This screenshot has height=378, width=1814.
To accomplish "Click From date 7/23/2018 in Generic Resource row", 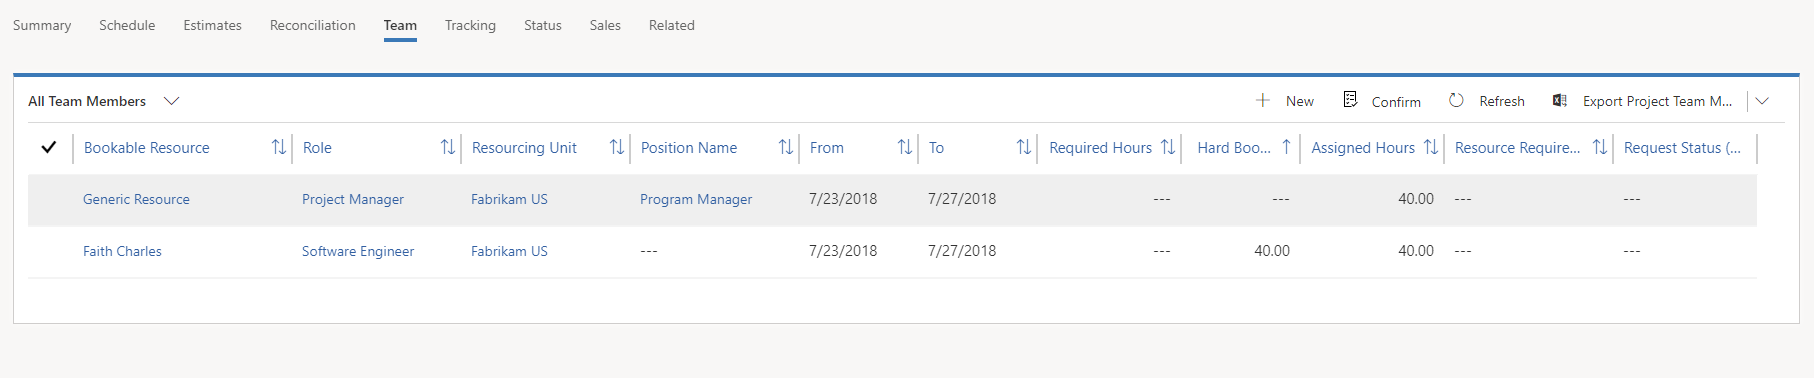I will [x=843, y=199].
